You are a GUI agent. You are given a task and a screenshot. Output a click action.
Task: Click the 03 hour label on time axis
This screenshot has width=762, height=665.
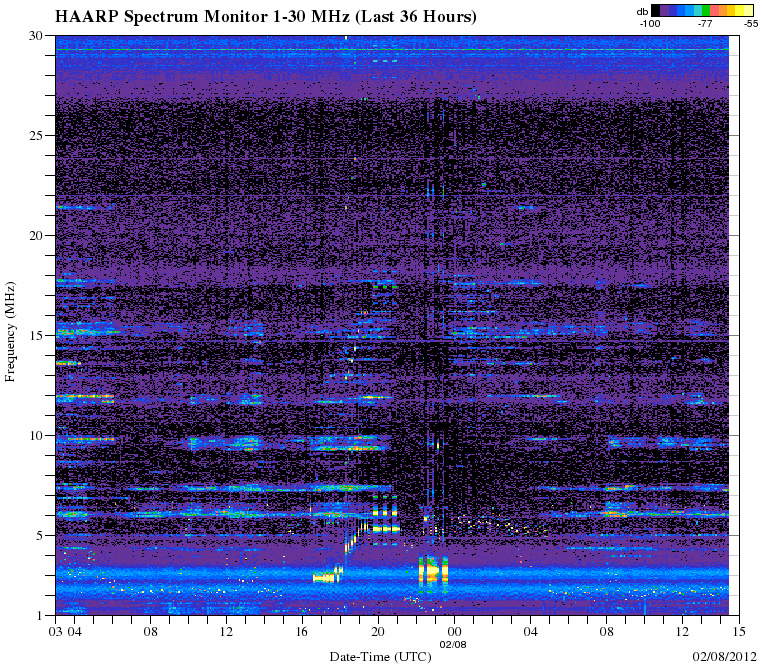click(x=56, y=631)
